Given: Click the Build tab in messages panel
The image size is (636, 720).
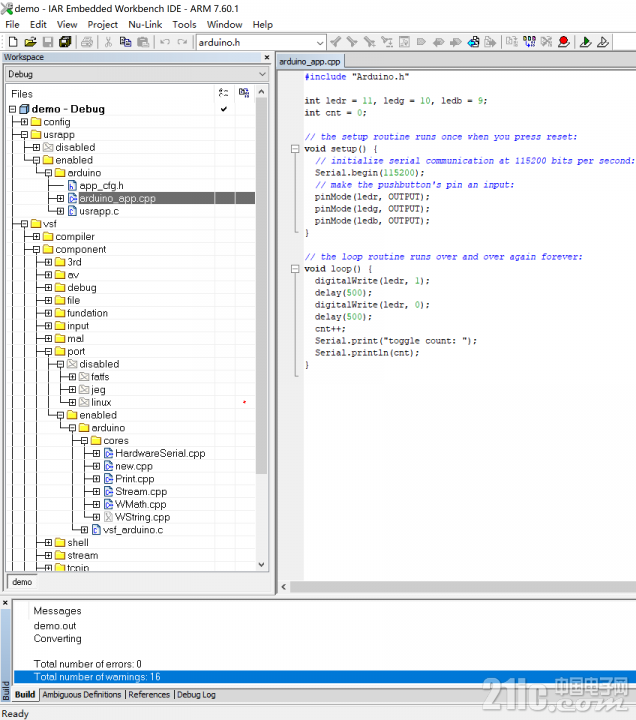Looking at the screenshot, I should coord(25,695).
